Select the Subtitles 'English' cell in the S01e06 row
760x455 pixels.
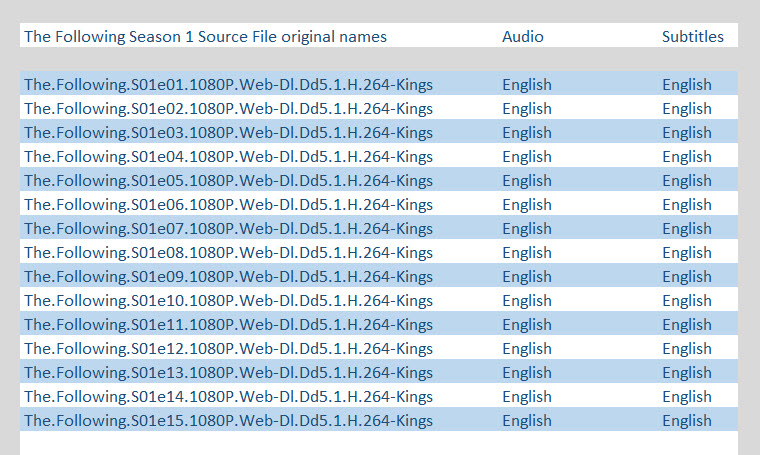[x=687, y=204]
